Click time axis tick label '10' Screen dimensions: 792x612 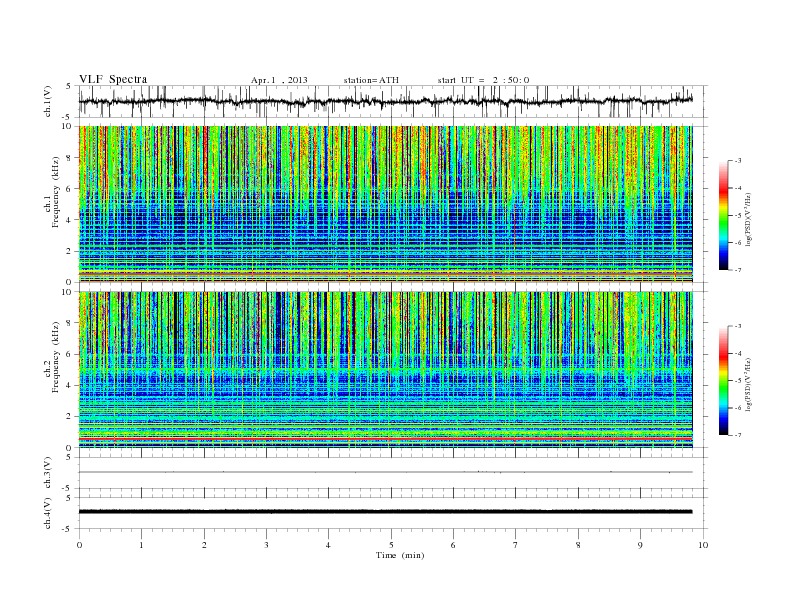[x=703, y=545]
